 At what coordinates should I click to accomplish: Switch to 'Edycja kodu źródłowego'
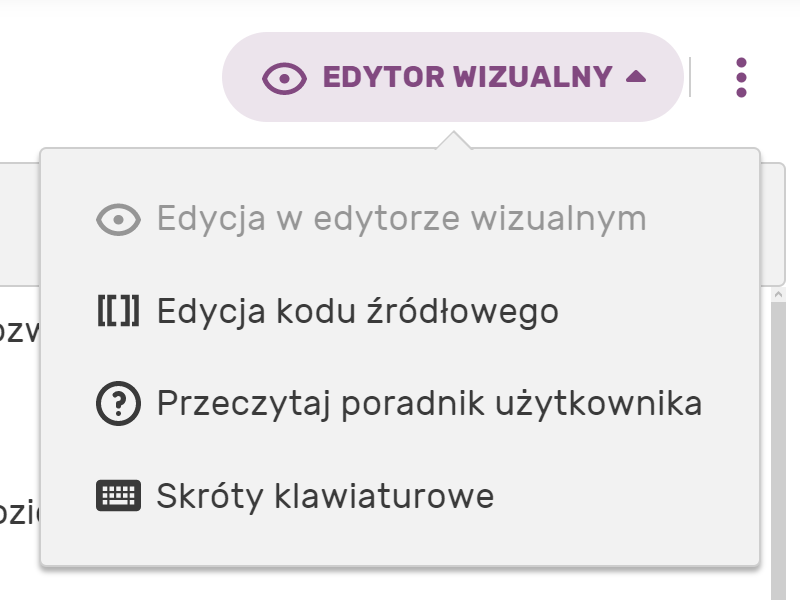pyautogui.click(x=357, y=312)
